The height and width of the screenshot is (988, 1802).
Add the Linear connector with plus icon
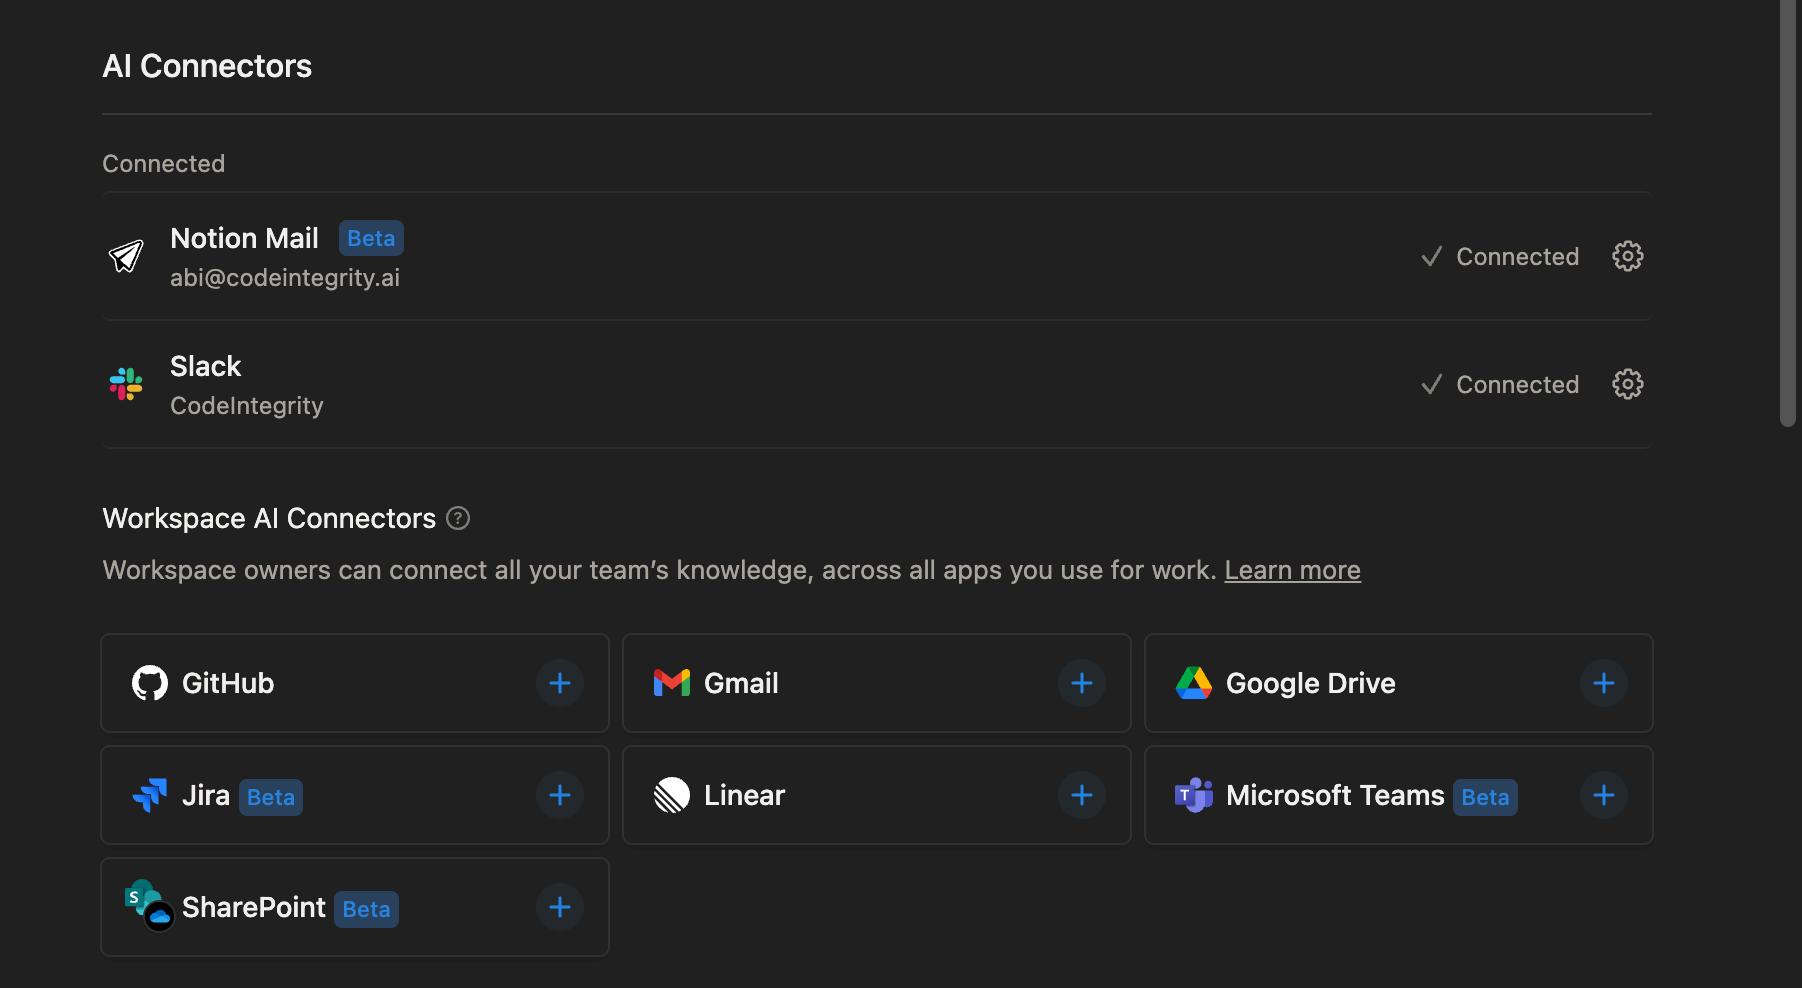[1081, 795]
